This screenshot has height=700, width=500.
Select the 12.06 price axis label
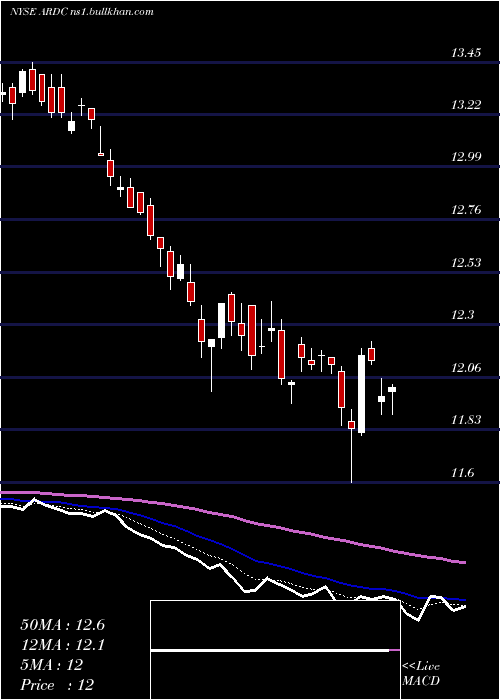click(x=466, y=368)
